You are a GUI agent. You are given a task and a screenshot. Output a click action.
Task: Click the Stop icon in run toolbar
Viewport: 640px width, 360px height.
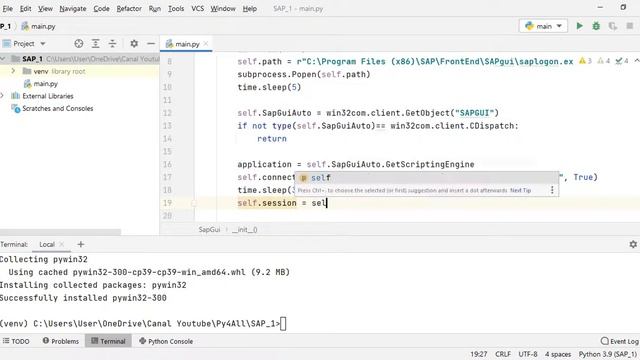[630, 26]
